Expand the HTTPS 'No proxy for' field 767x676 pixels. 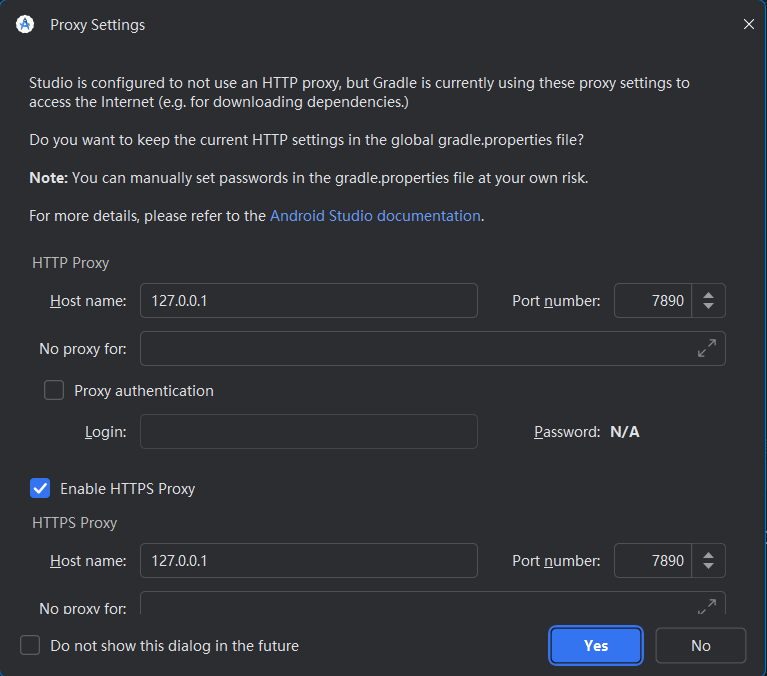[706, 606]
